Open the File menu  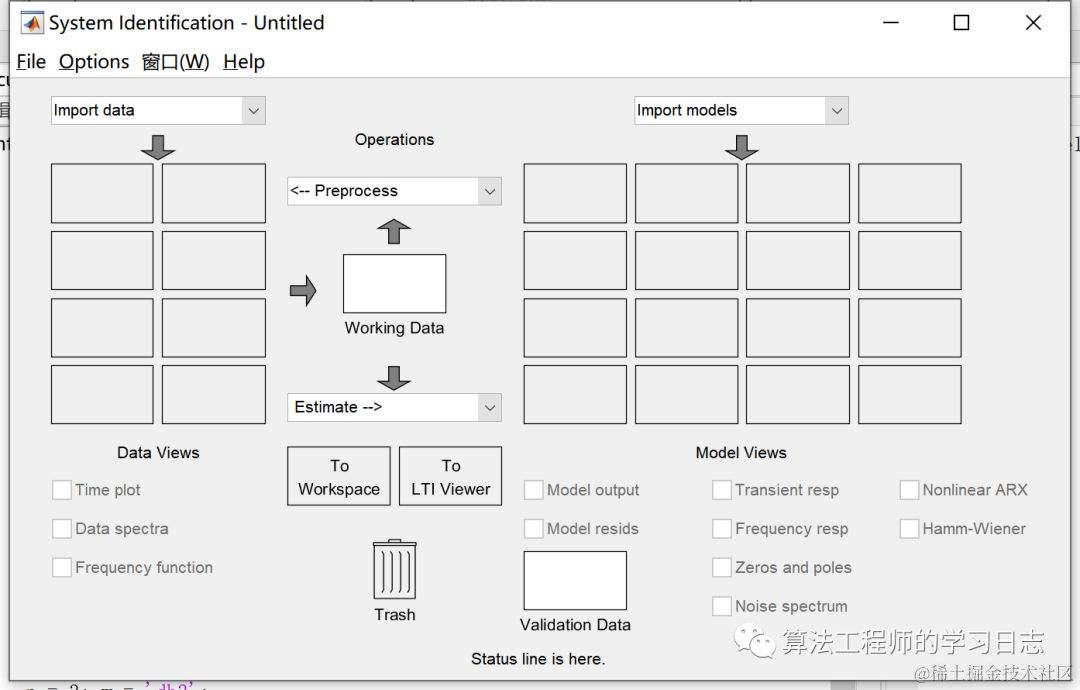pos(31,62)
